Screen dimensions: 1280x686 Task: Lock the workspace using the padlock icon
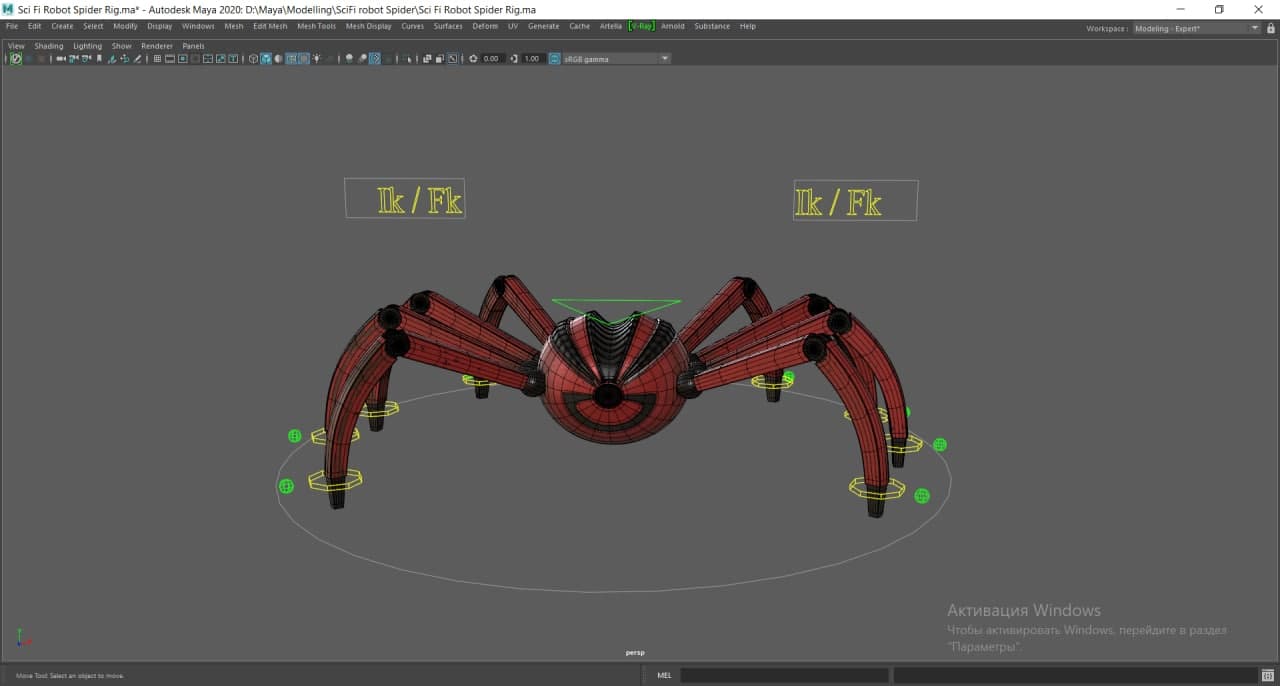click(1271, 28)
